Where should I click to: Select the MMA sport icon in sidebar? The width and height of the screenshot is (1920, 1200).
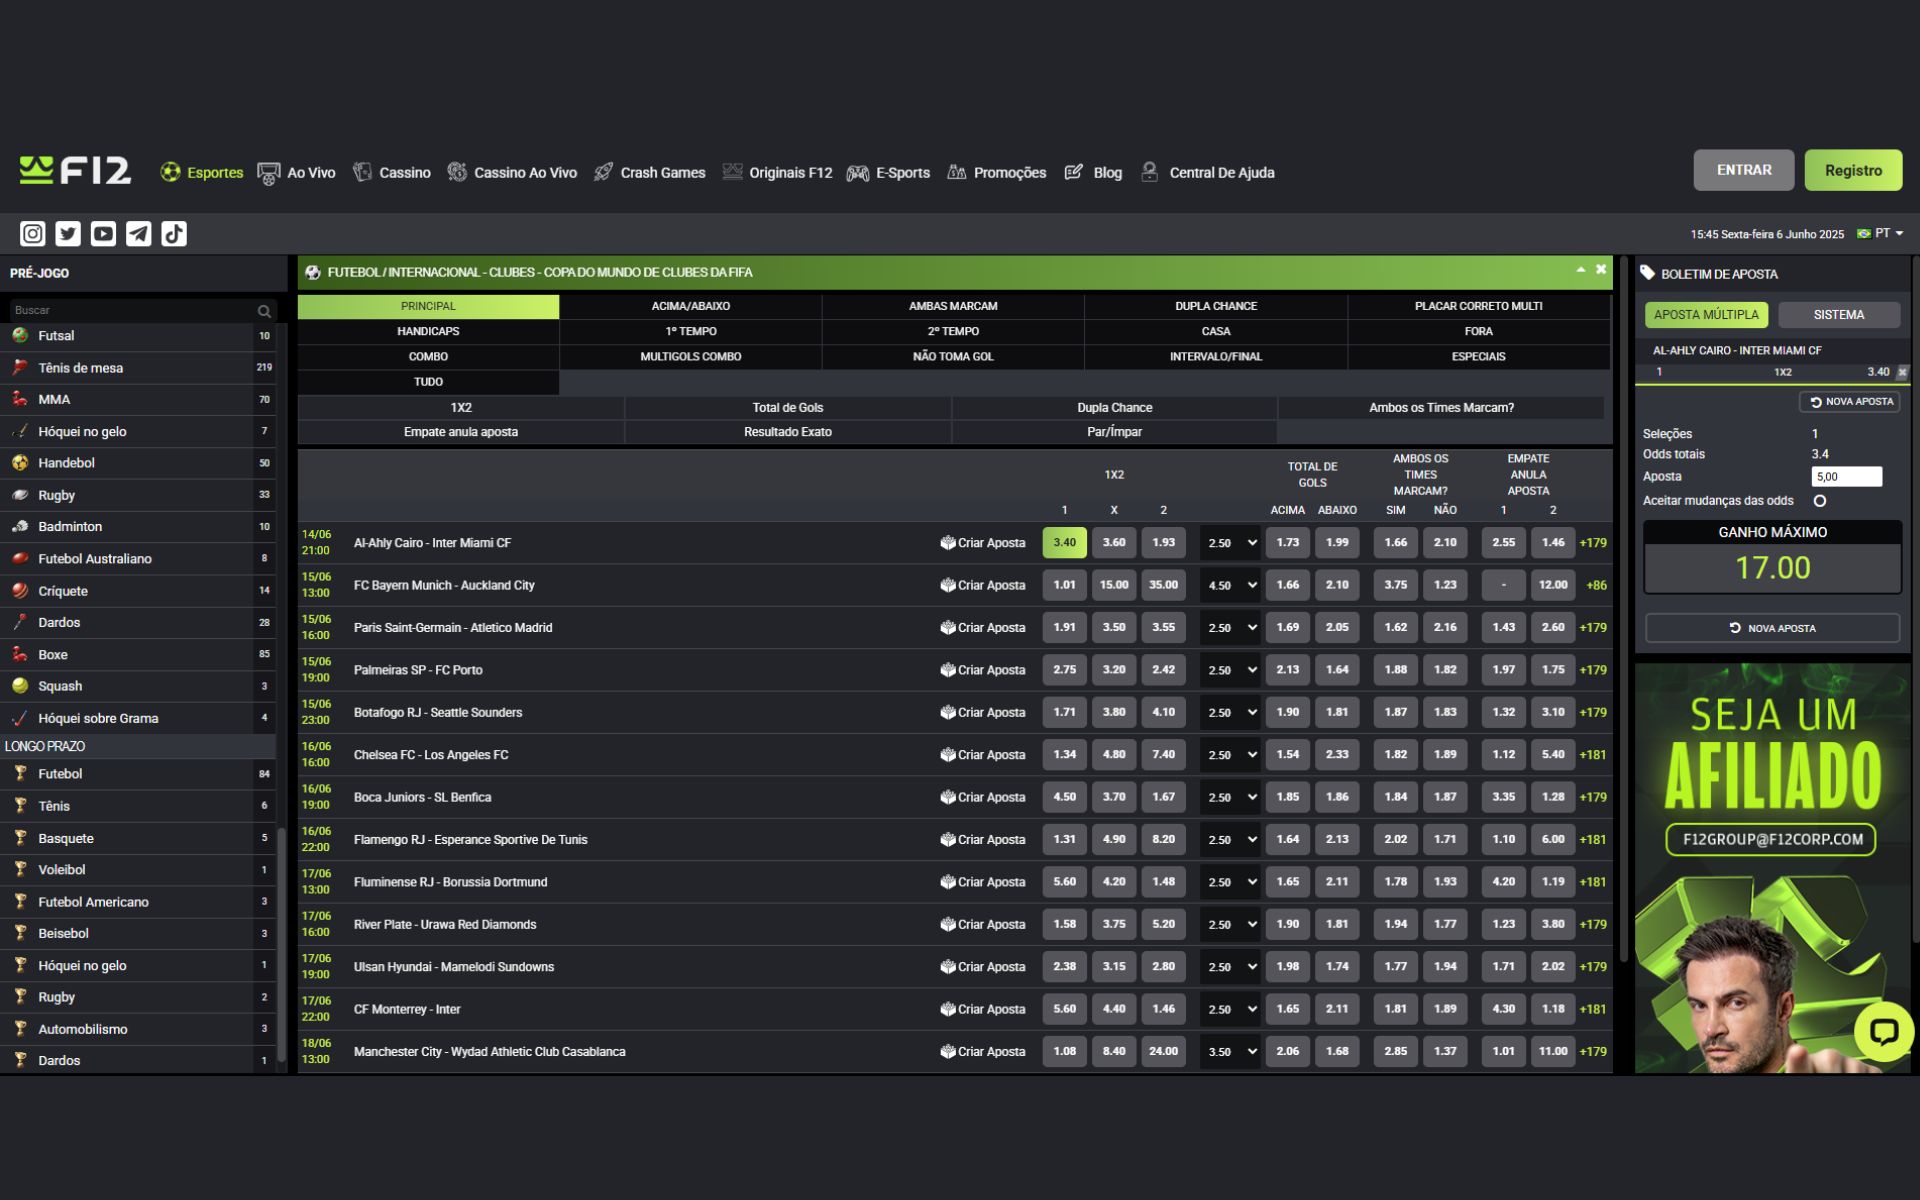coord(22,399)
